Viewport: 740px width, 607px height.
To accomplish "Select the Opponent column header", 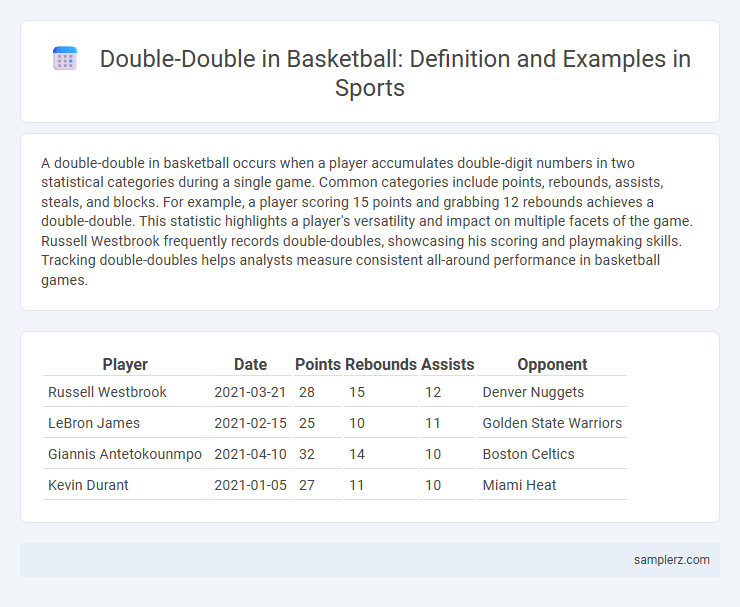I will 552,364.
